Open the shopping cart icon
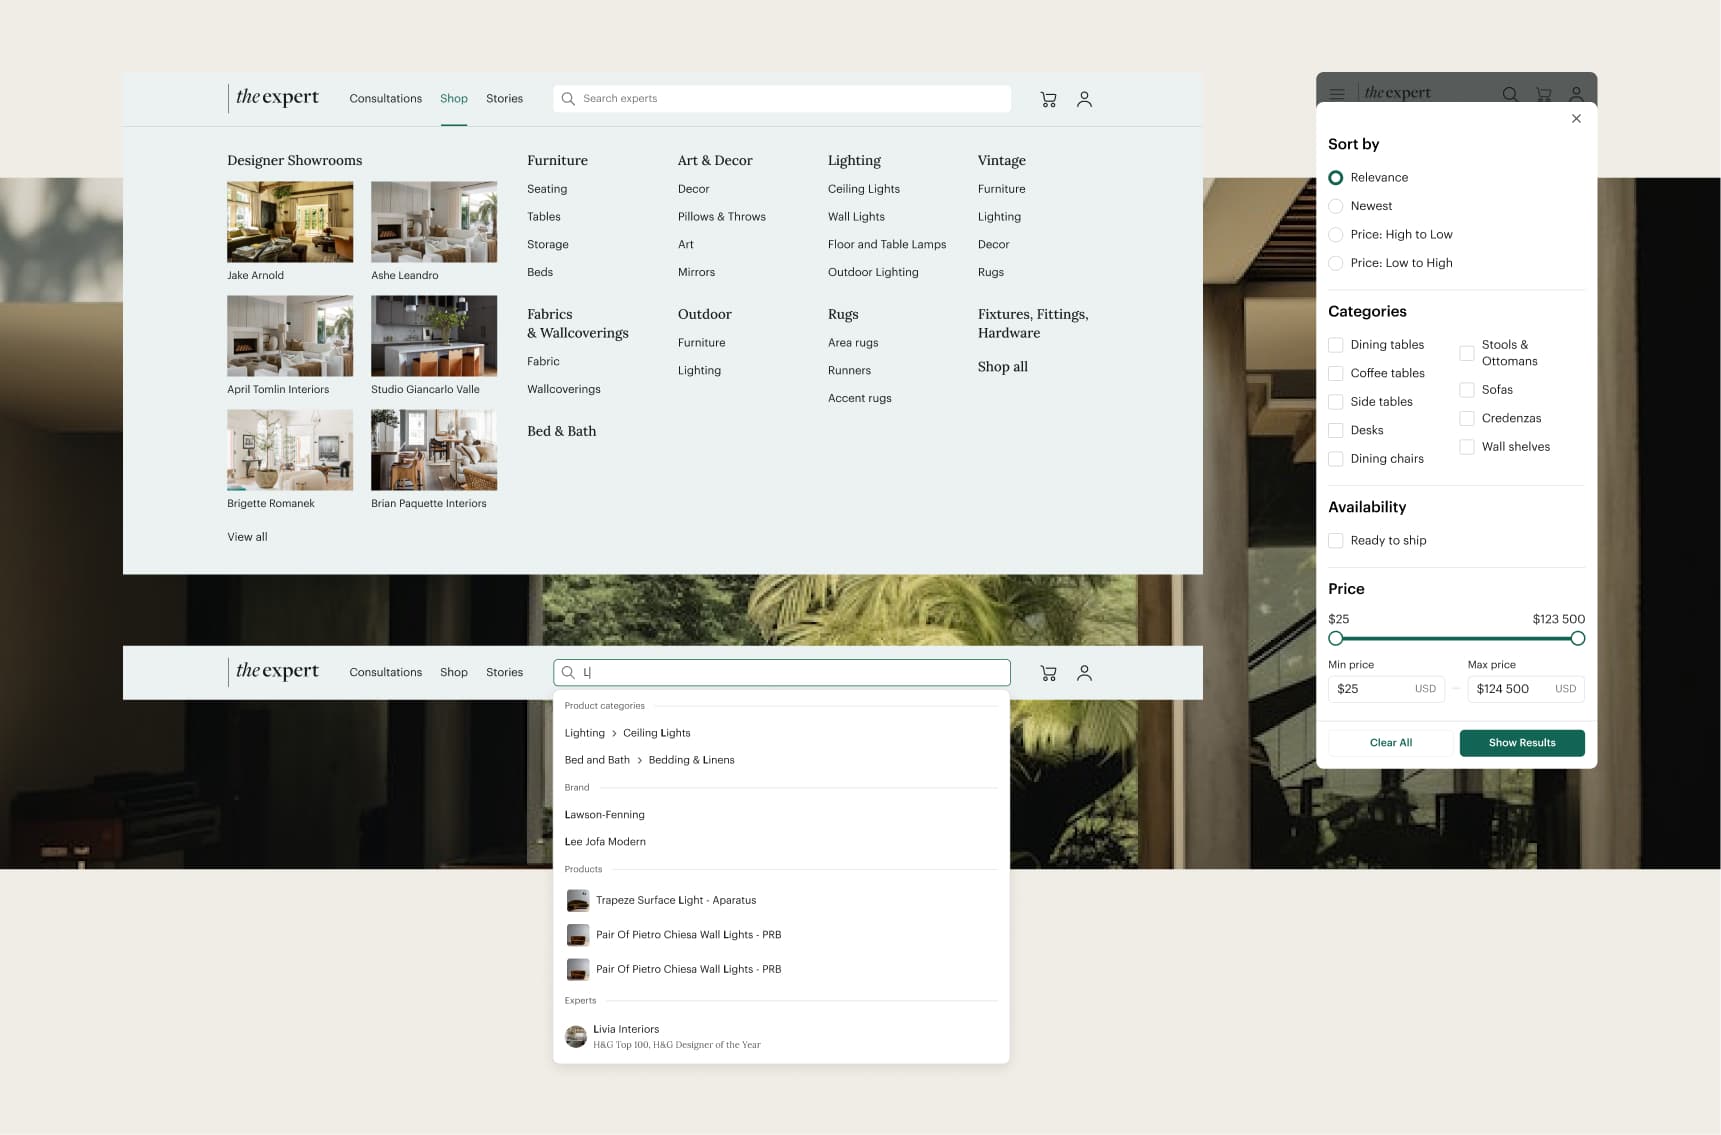 1048,98
